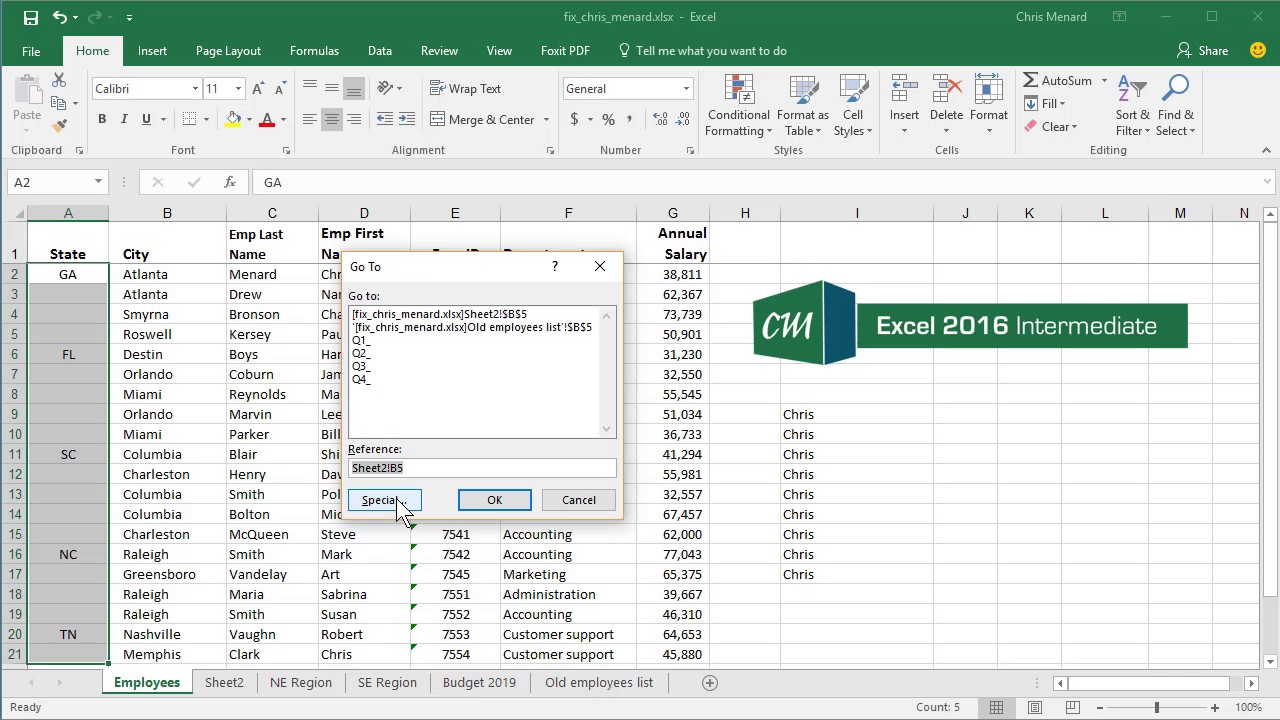
Task: Open the General number format dropdown
Action: coord(686,89)
